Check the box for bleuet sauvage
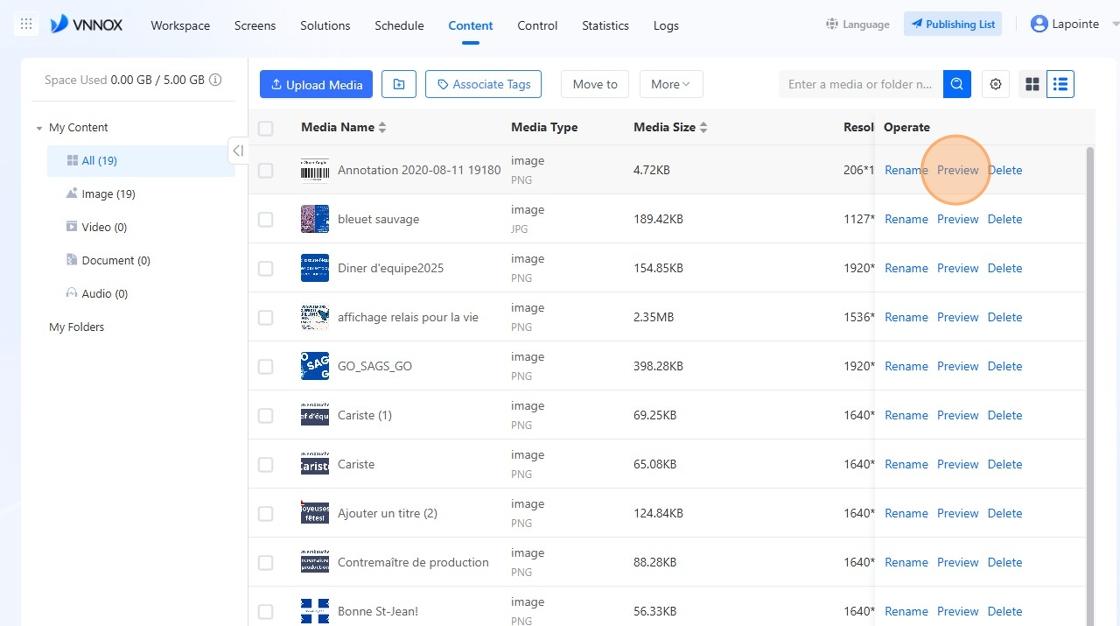1120x626 pixels. click(x=266, y=219)
